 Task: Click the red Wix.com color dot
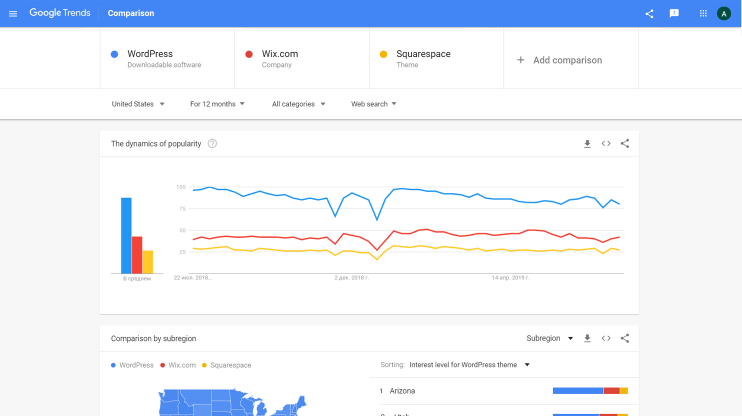pyautogui.click(x=249, y=54)
